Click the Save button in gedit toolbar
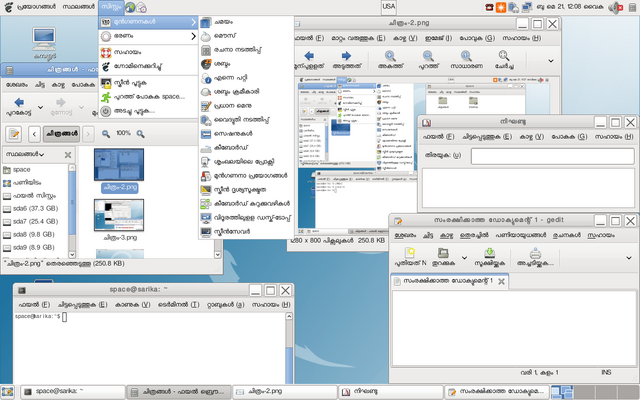Viewport: 640px width, 400px height. click(x=489, y=258)
